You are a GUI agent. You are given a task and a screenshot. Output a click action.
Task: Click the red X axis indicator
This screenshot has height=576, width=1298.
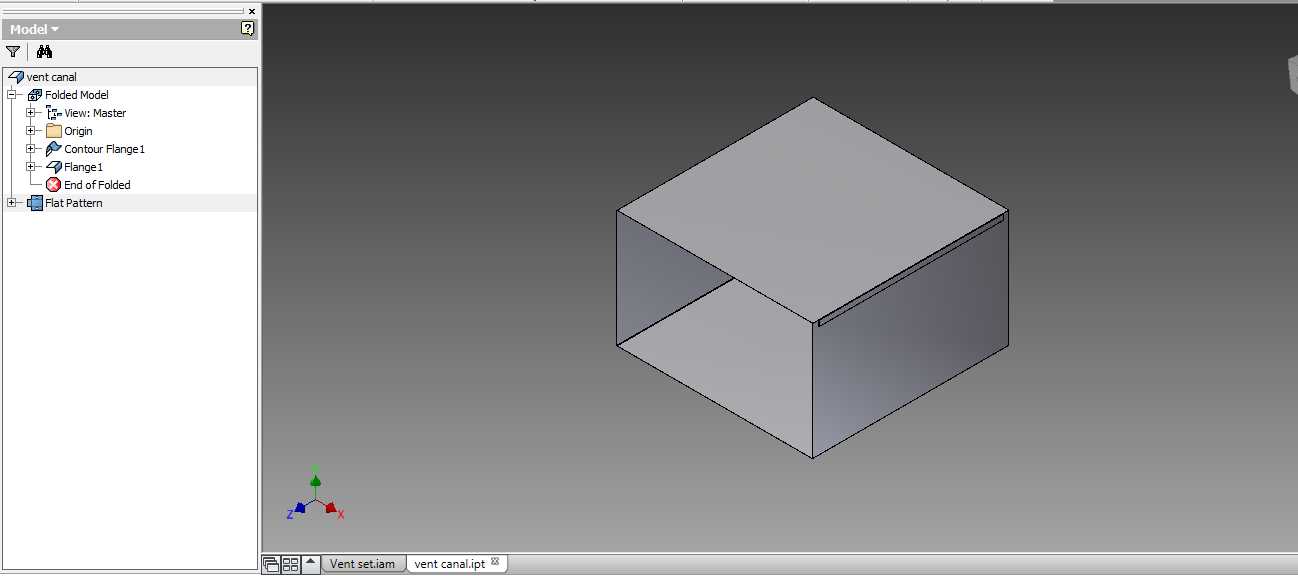[334, 510]
